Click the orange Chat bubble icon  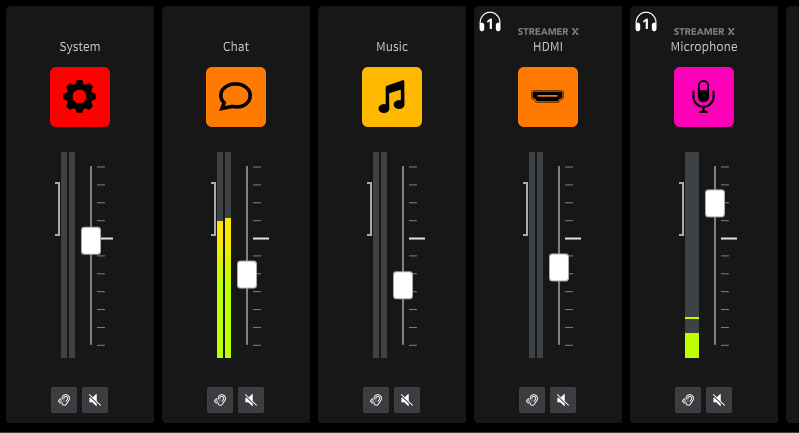(x=236, y=97)
